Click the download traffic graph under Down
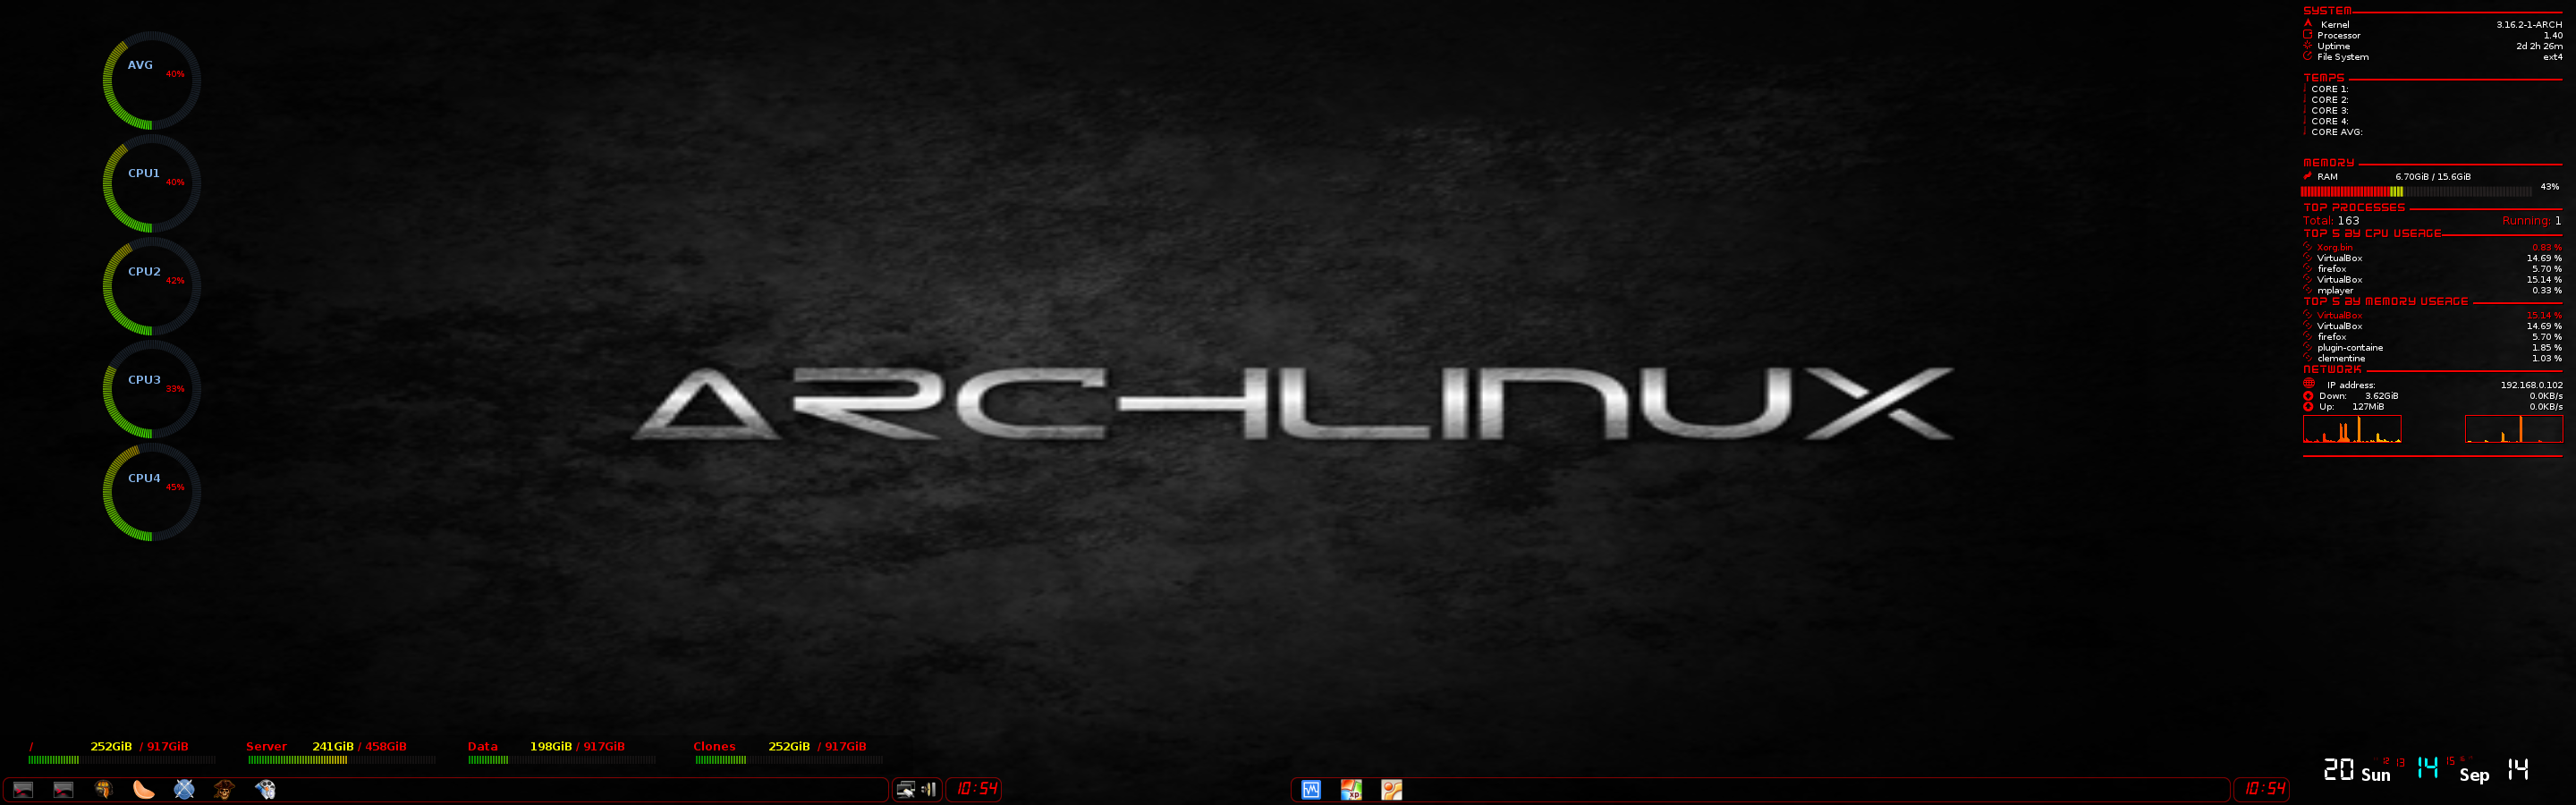2576x805 pixels. pos(2352,429)
